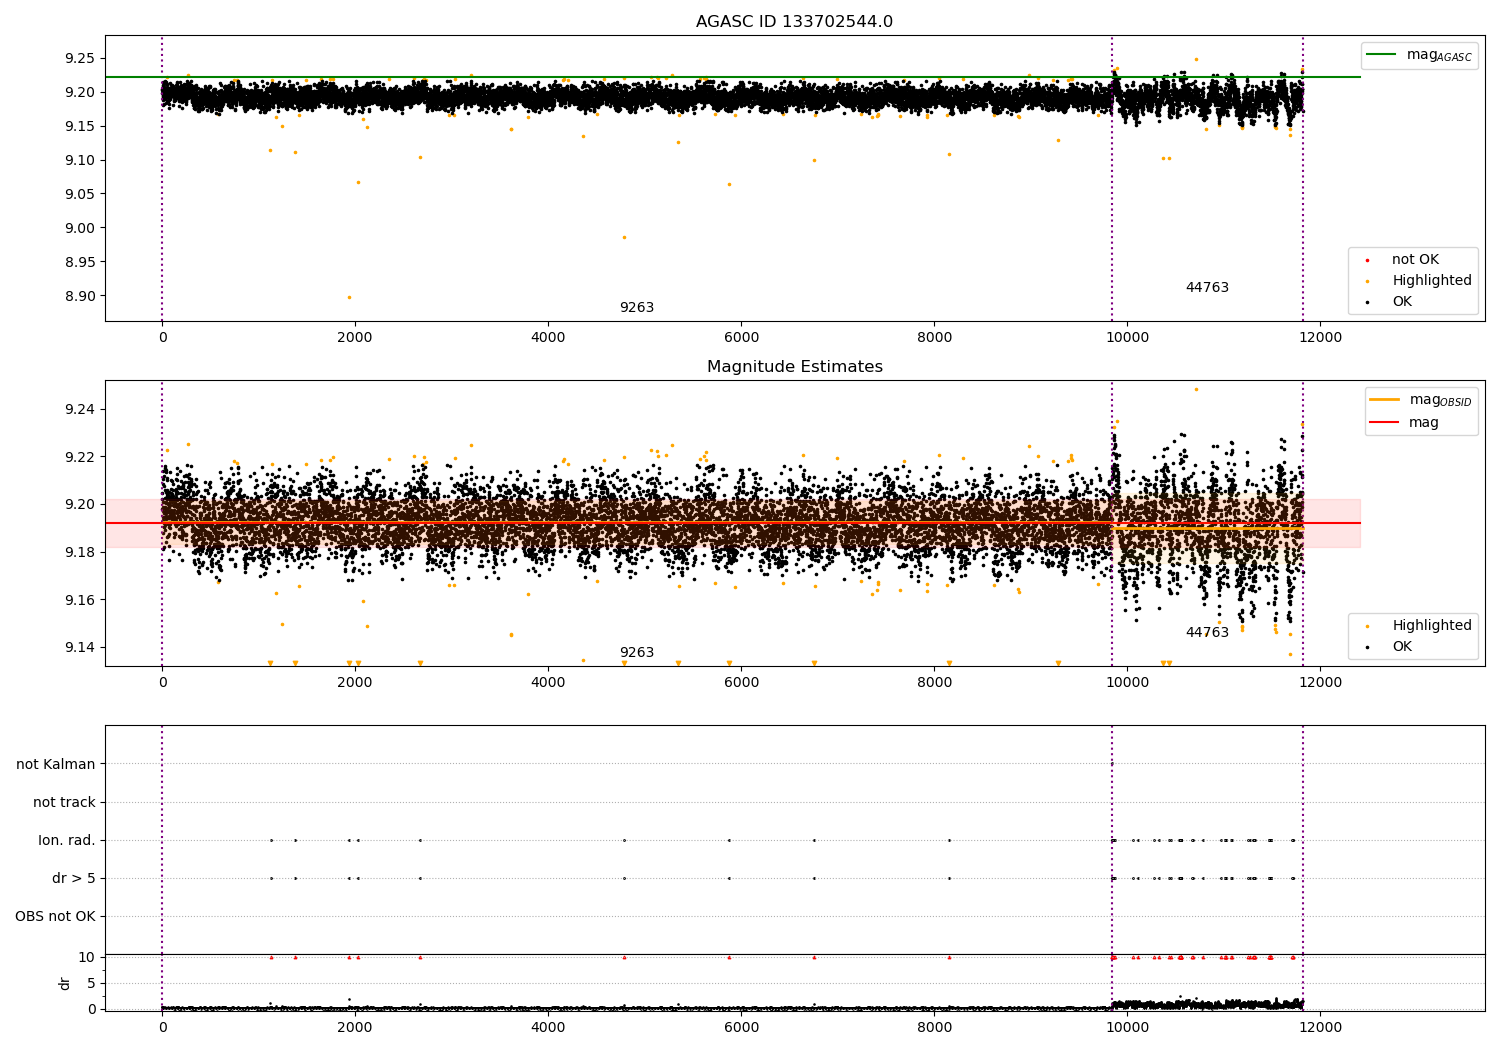Click the 9.16 y-axis tick in middle plot
This screenshot has width=1500, height=1050.
click(x=79, y=600)
